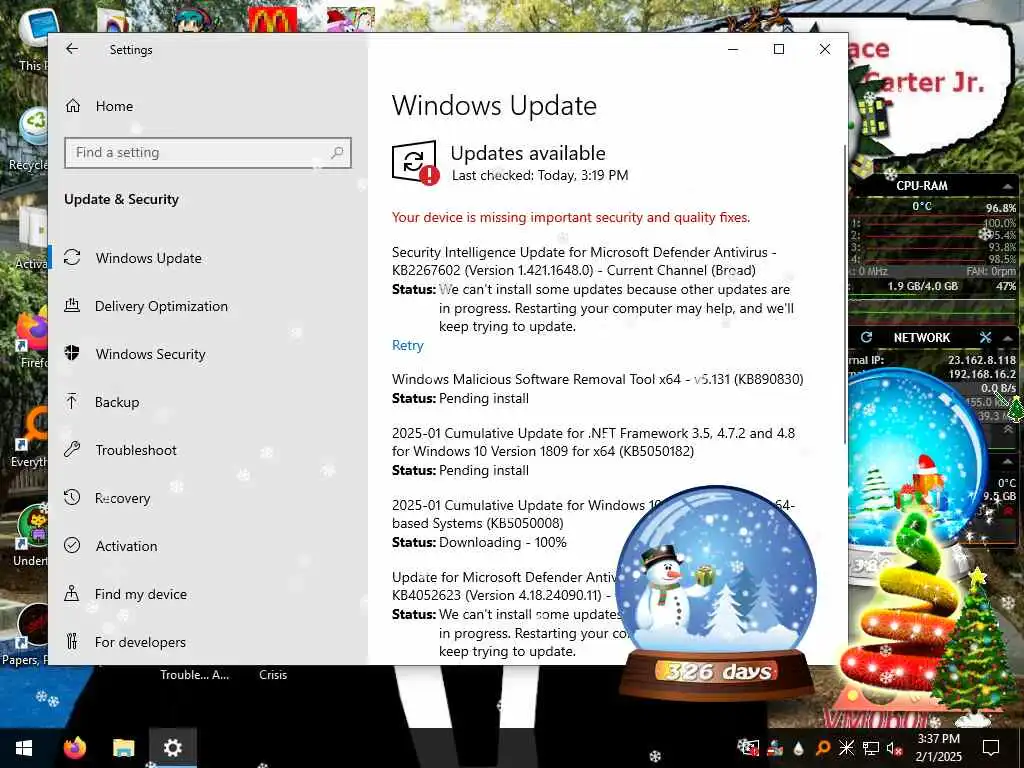1024x768 pixels.
Task: Click the KB5050008 cumulative update entry
Action: [509, 514]
